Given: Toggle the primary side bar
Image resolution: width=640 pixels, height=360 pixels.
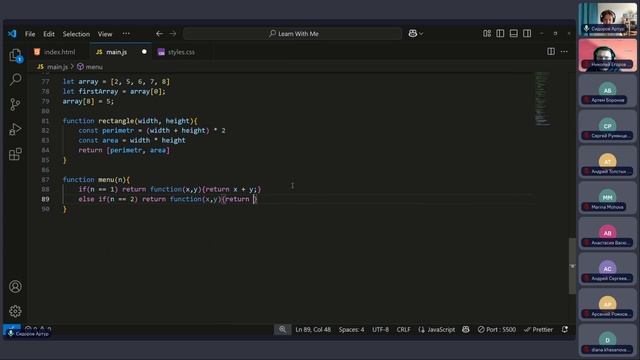Looking at the screenshot, I should (500, 33).
